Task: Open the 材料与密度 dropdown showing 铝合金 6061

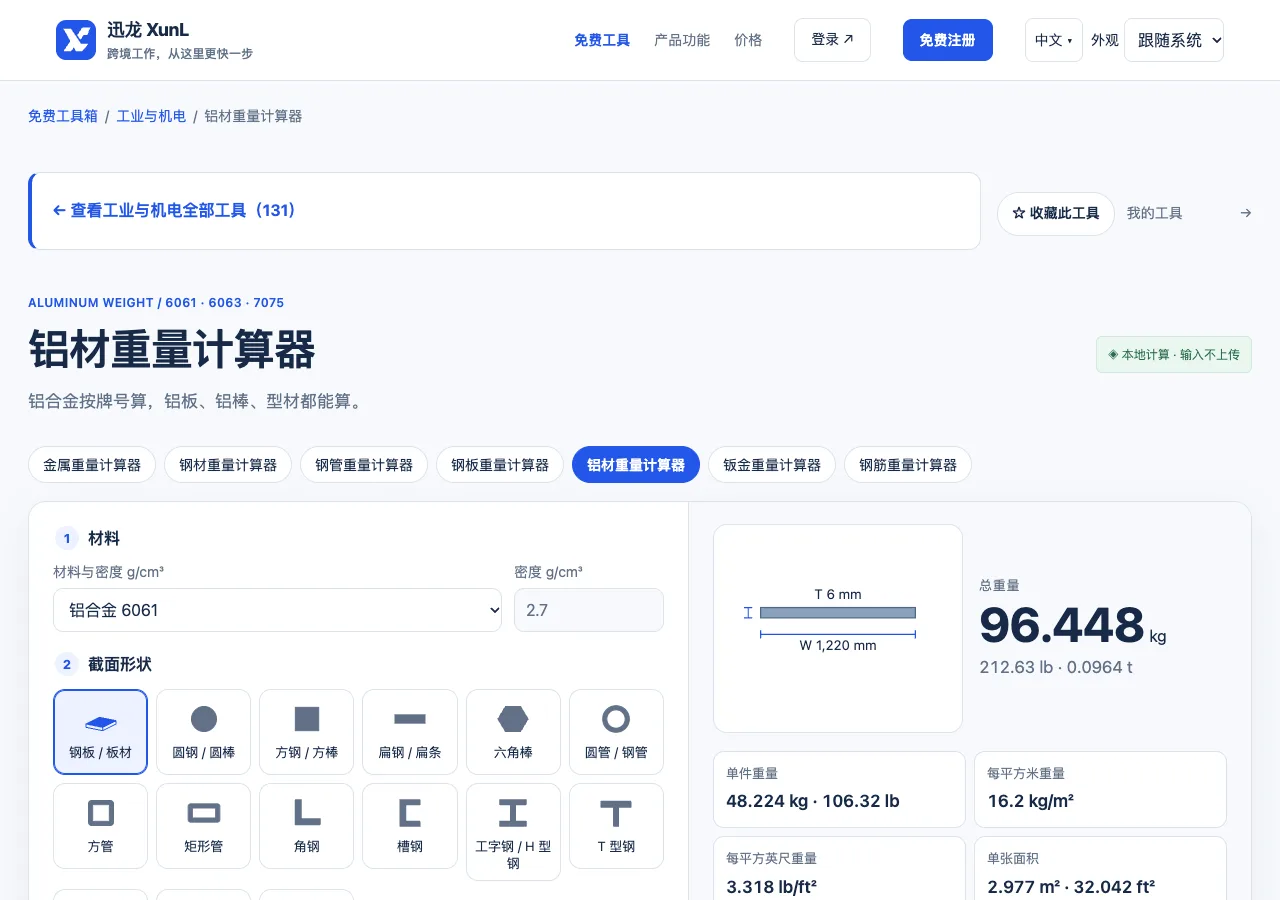Action: click(x=278, y=610)
